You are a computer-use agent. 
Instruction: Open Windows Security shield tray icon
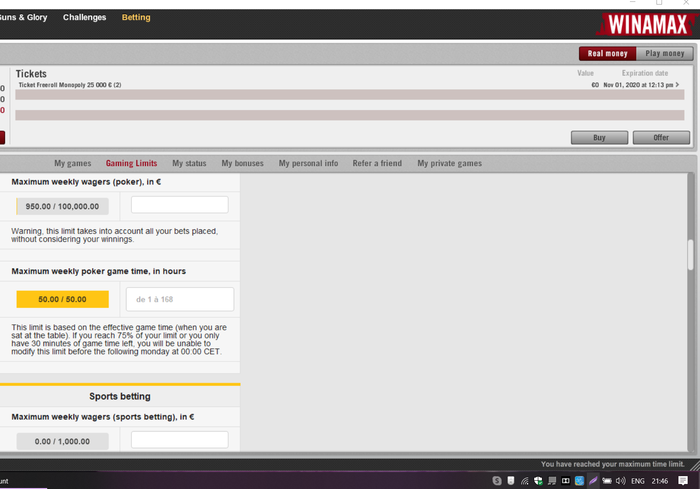[538, 481]
